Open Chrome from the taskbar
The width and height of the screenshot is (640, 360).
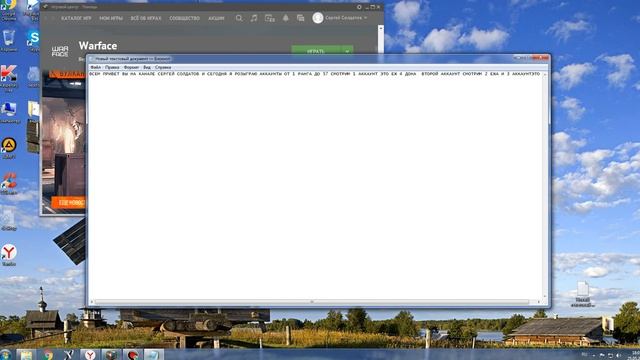[x=48, y=355]
